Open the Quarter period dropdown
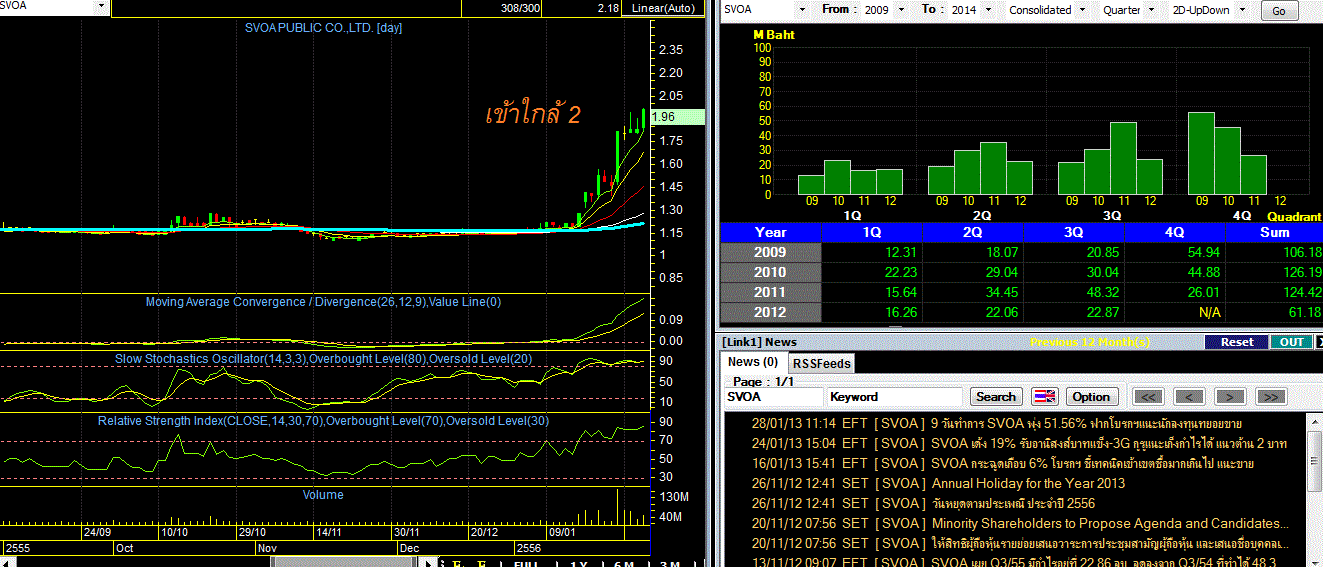 (1129, 9)
